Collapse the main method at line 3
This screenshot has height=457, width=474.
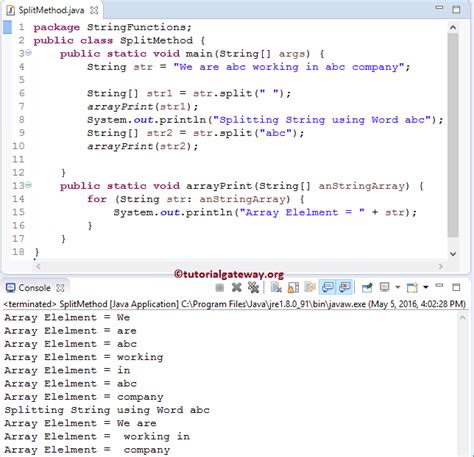29,53
